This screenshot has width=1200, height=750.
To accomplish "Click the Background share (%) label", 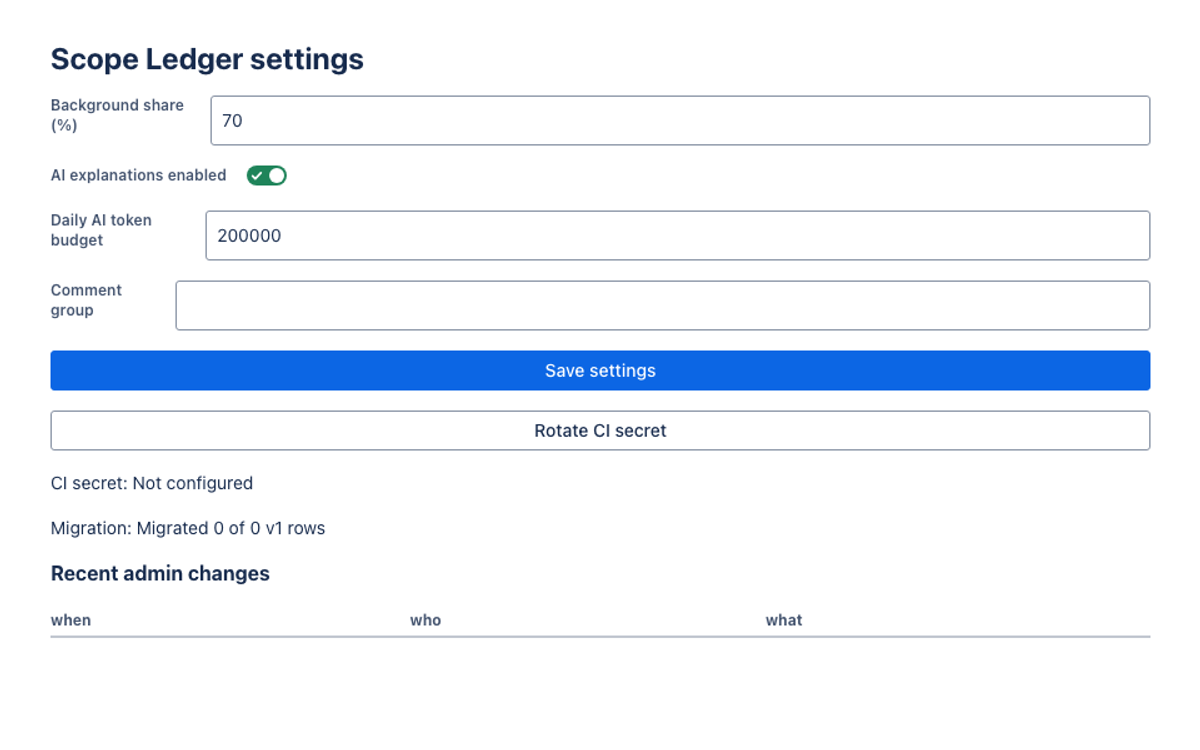I will pyautogui.click(x=117, y=115).
